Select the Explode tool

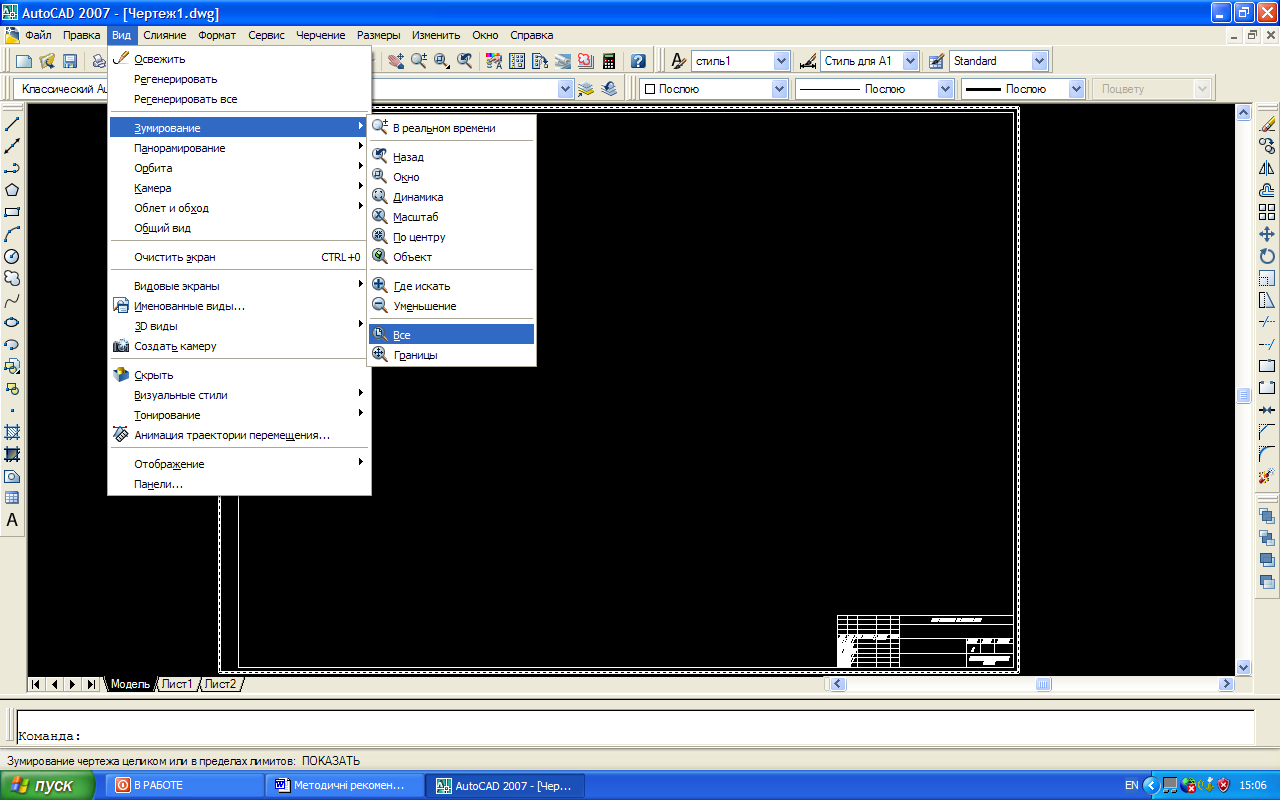pyautogui.click(x=1267, y=476)
